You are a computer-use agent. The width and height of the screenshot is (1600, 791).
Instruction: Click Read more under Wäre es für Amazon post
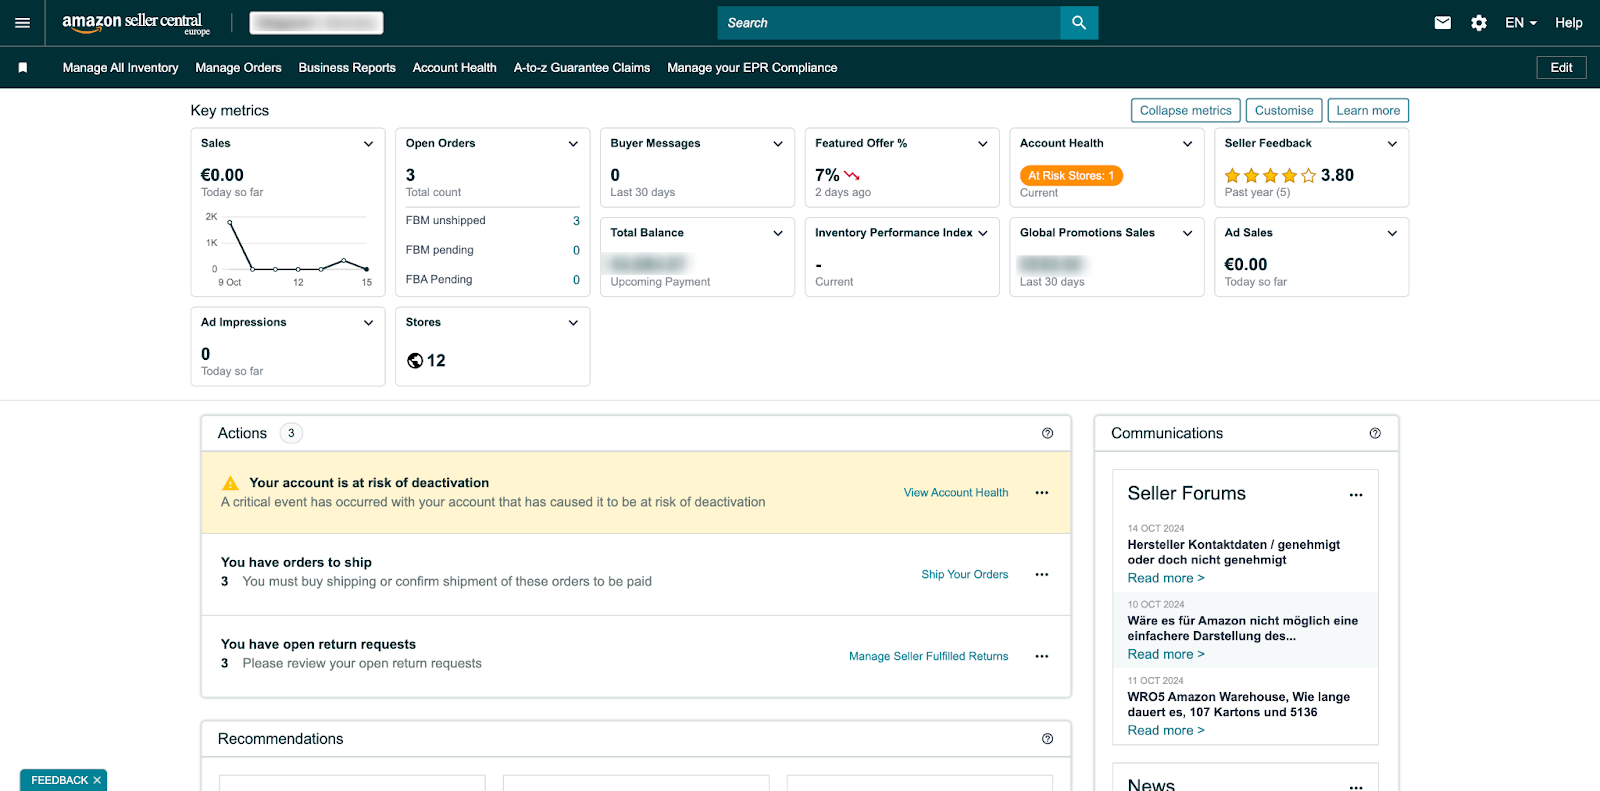tap(1166, 654)
